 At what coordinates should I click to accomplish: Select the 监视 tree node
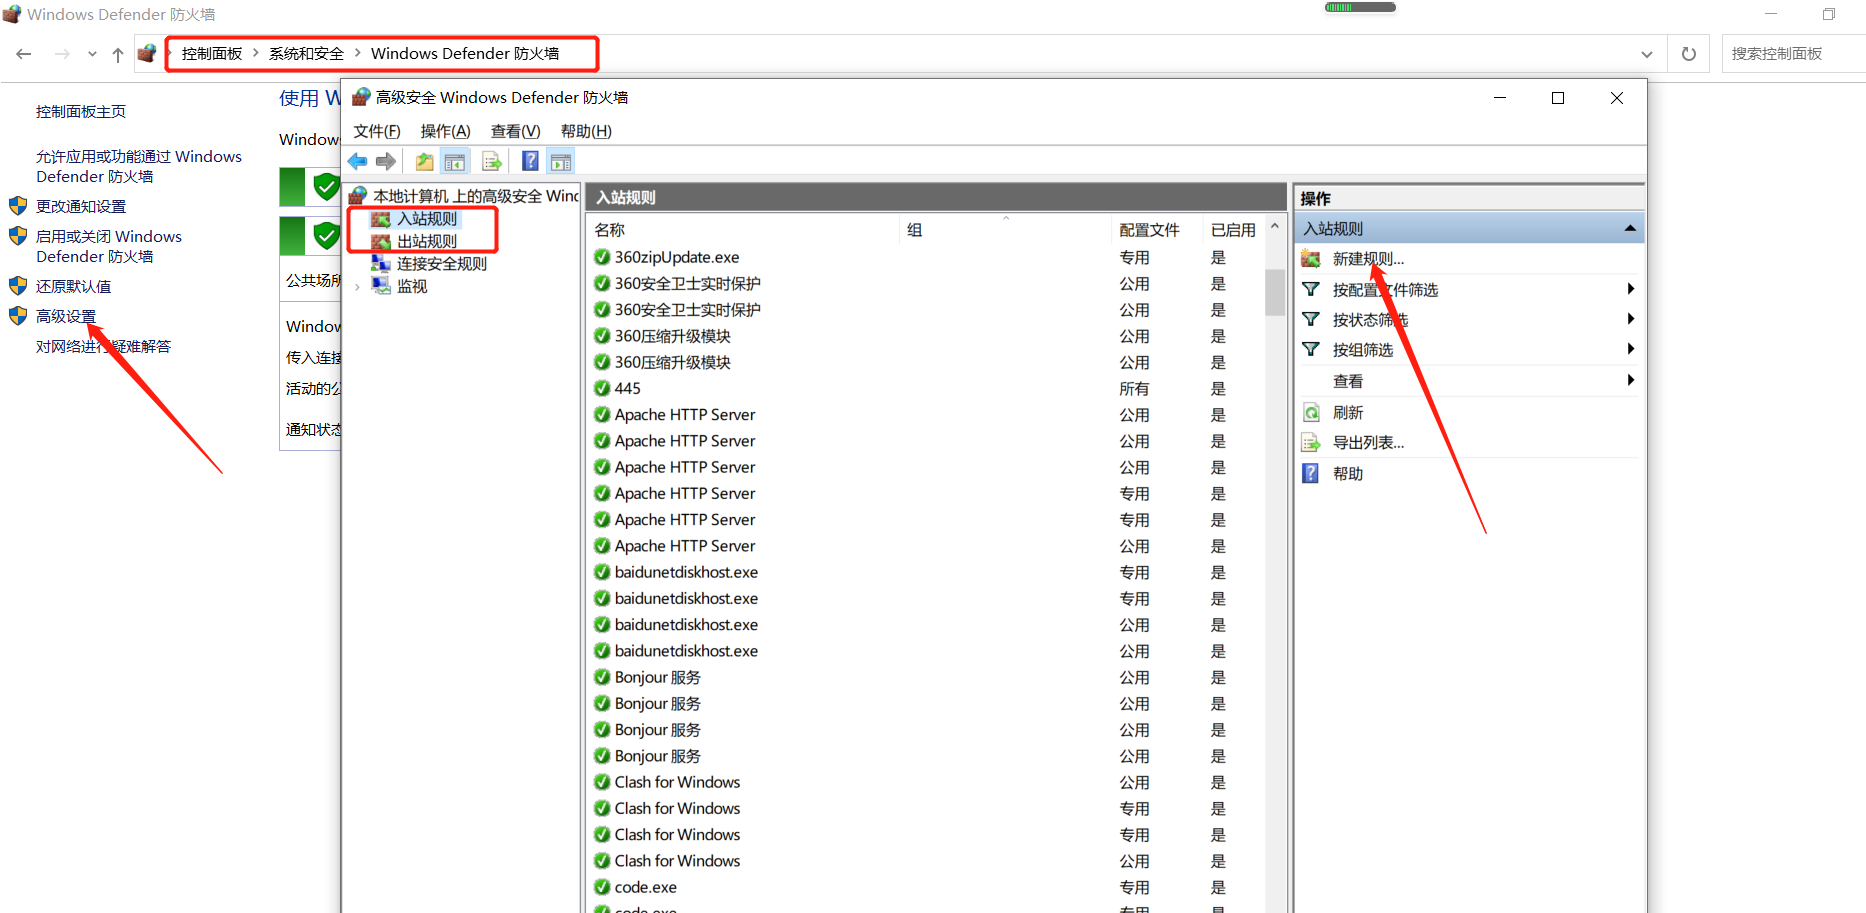[412, 287]
